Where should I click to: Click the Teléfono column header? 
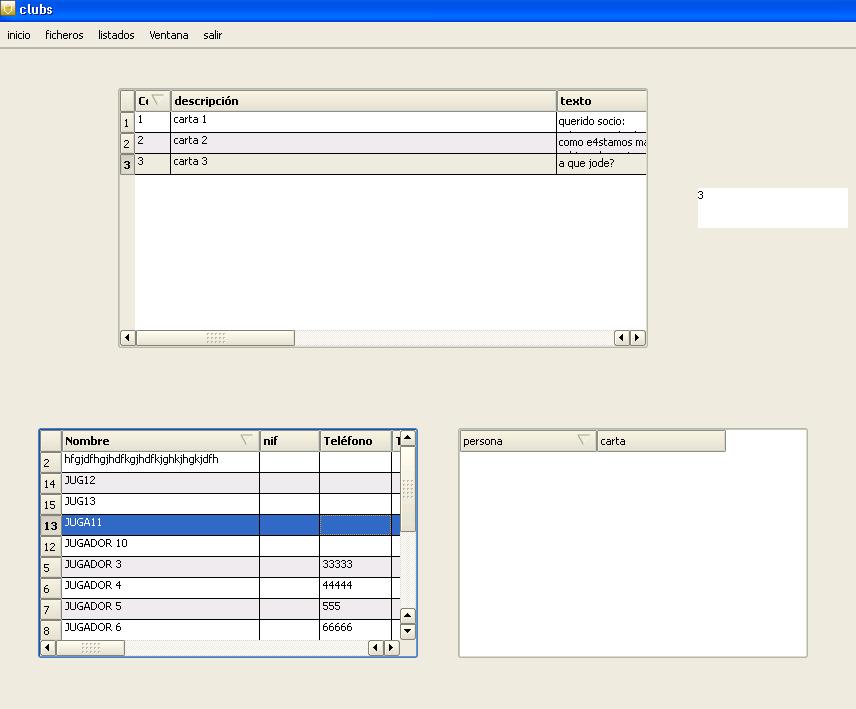[x=355, y=441]
